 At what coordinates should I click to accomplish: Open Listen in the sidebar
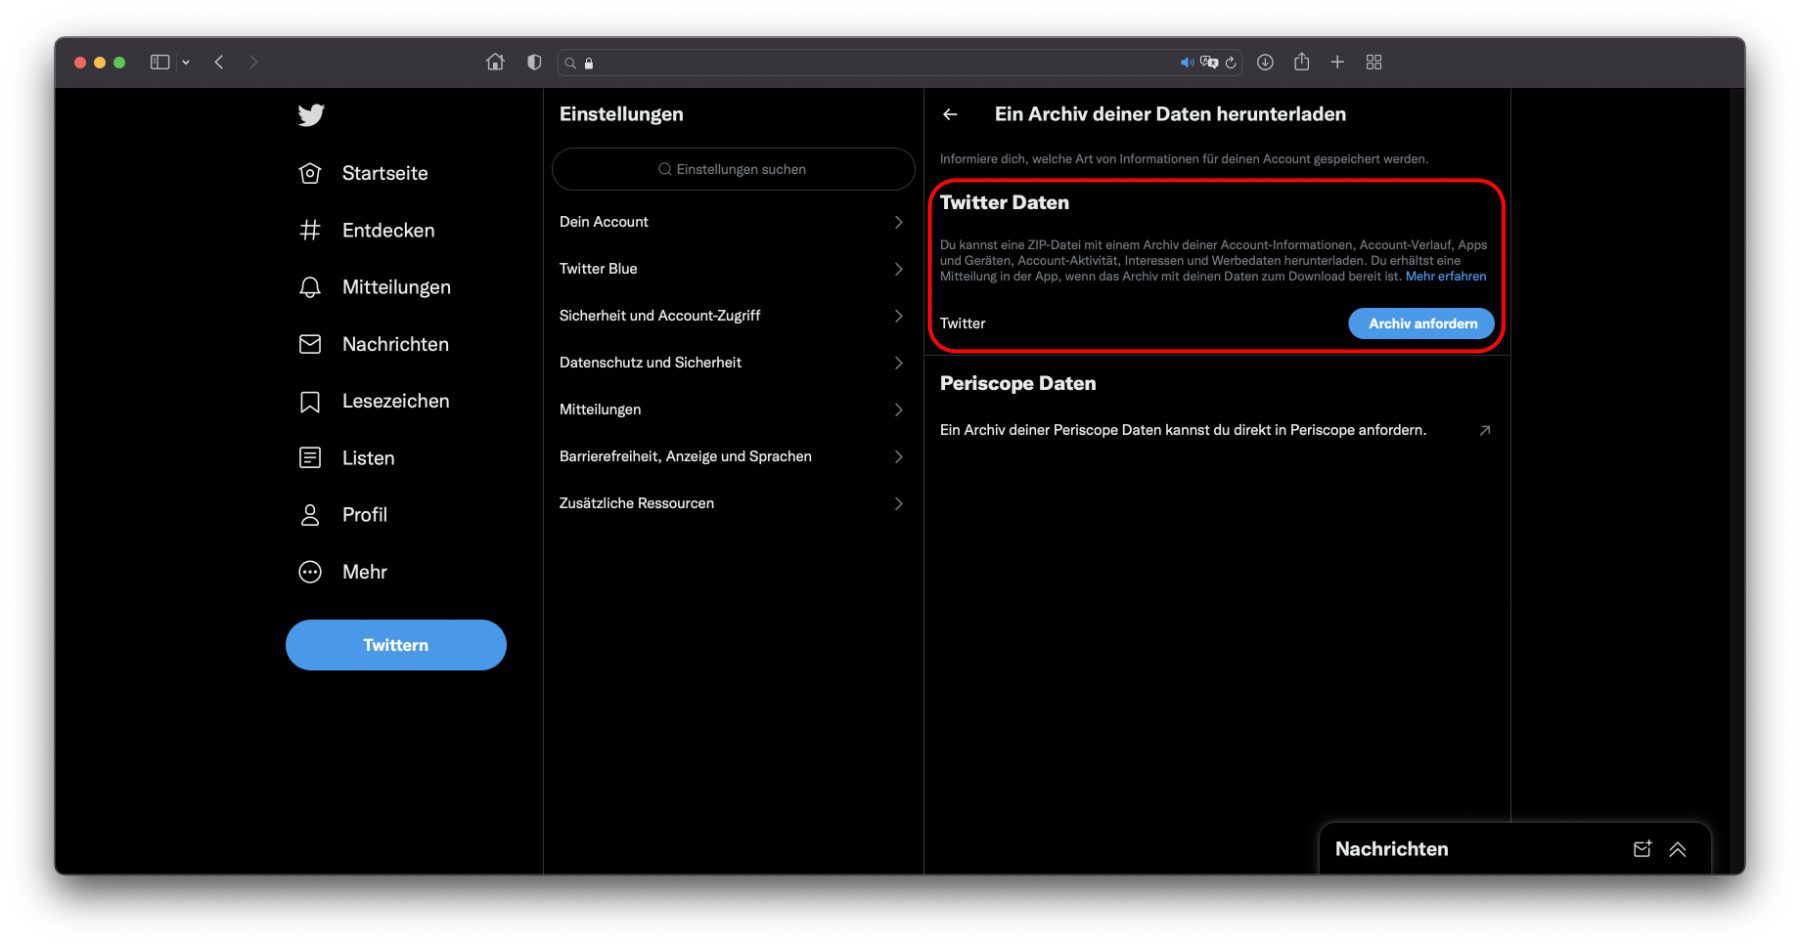point(367,458)
